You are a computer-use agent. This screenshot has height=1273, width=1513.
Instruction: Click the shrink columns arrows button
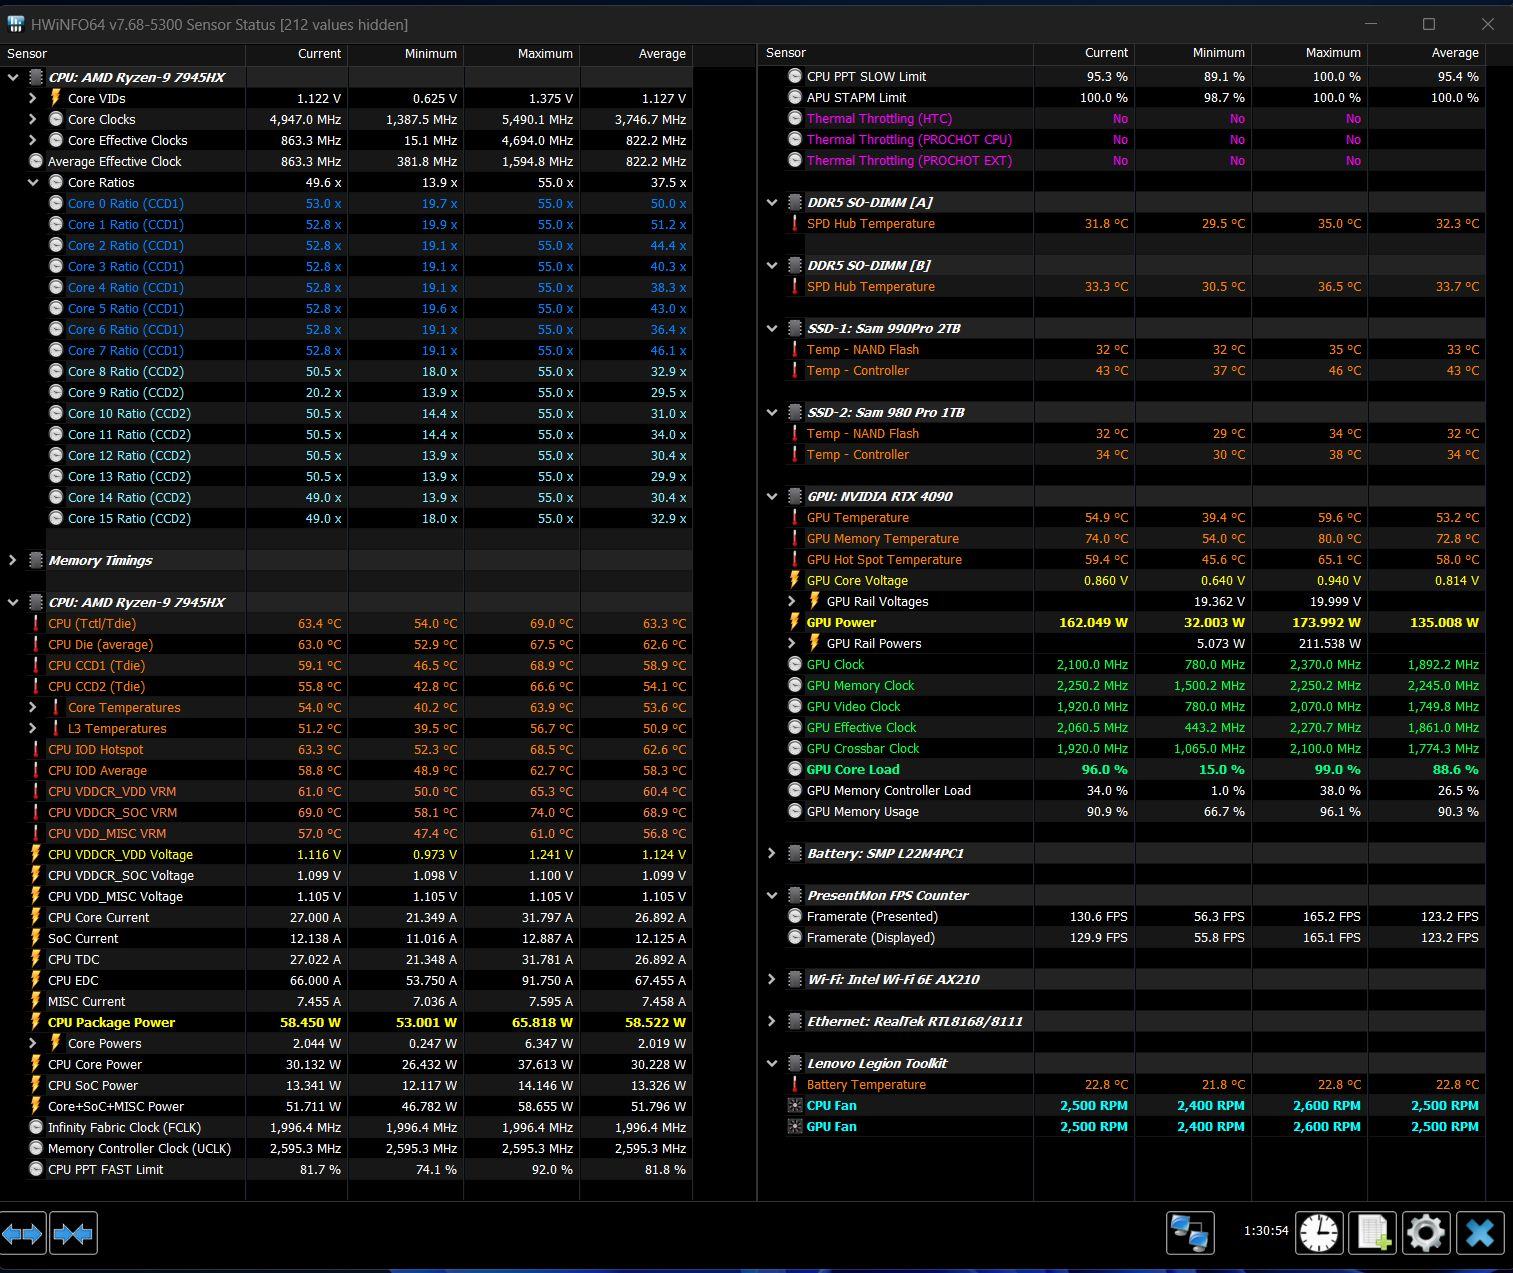click(x=73, y=1233)
